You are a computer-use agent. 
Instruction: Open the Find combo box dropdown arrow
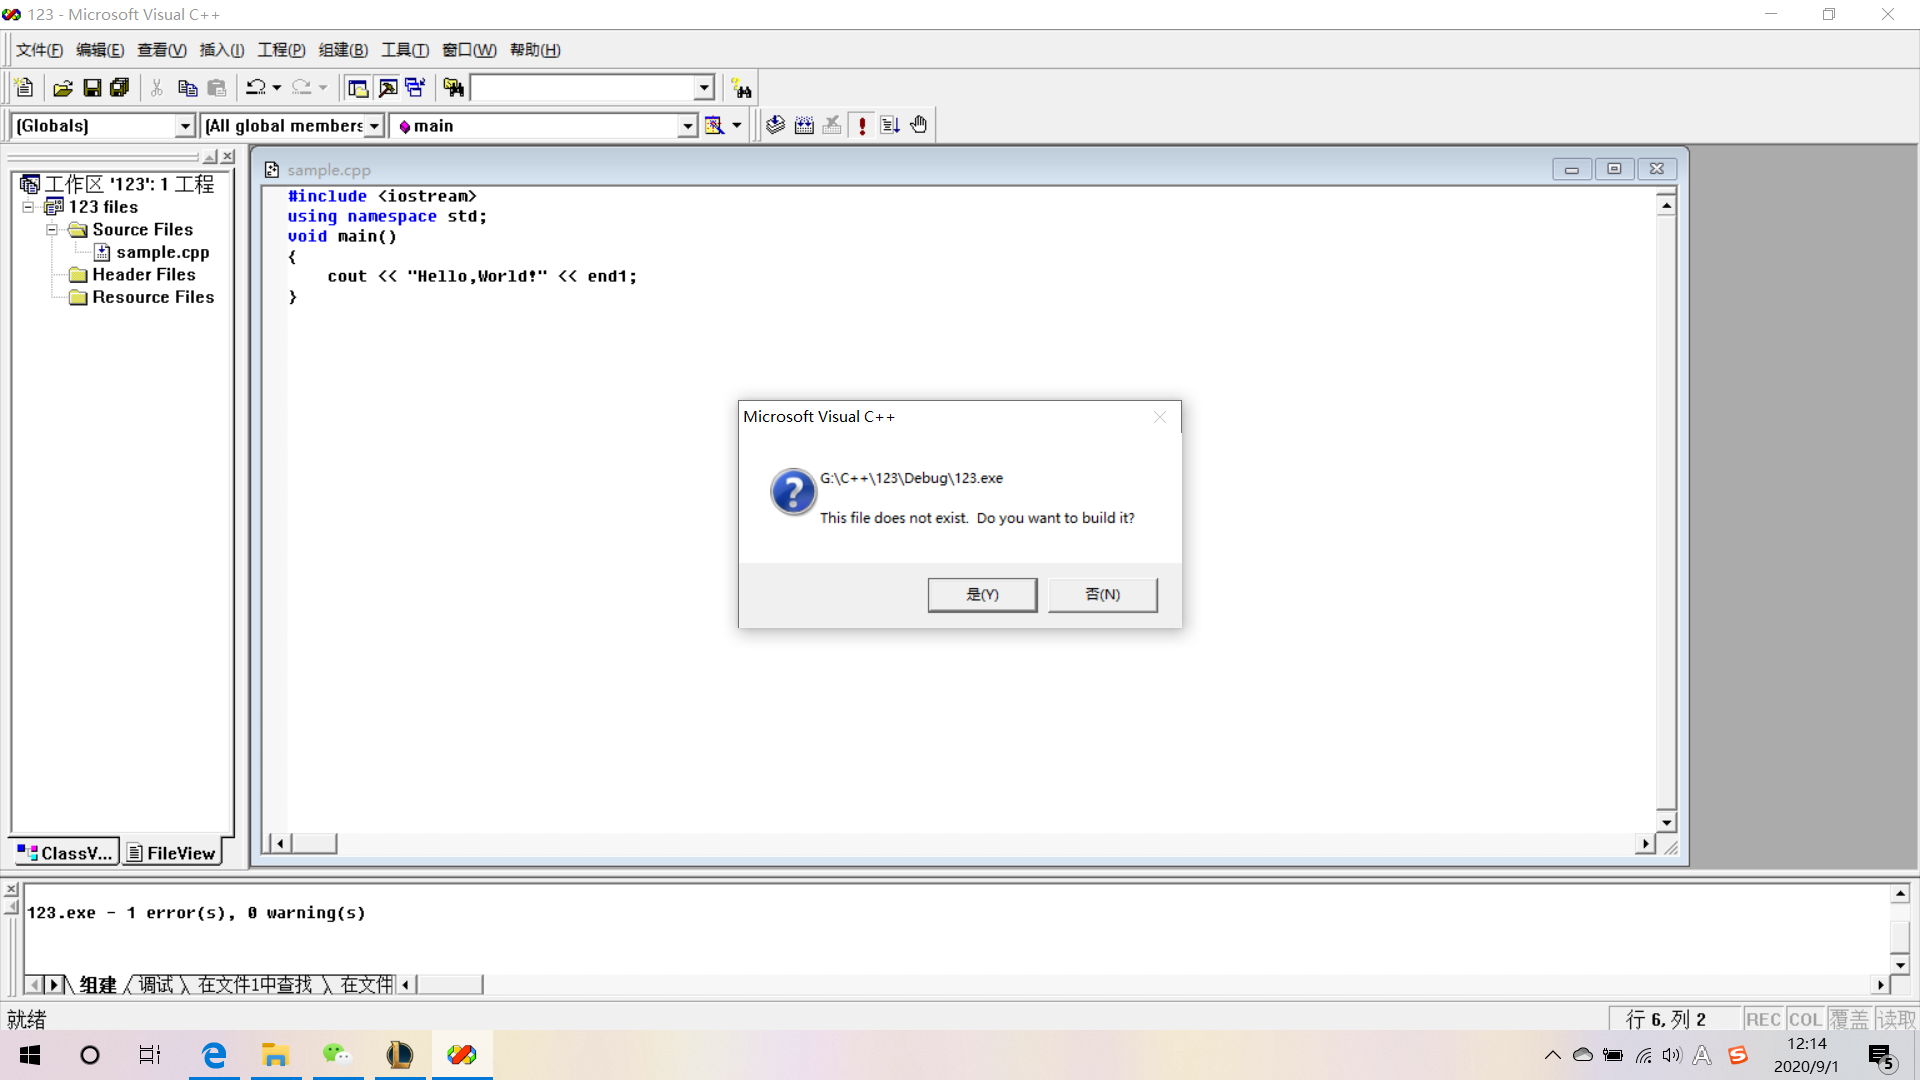[704, 88]
